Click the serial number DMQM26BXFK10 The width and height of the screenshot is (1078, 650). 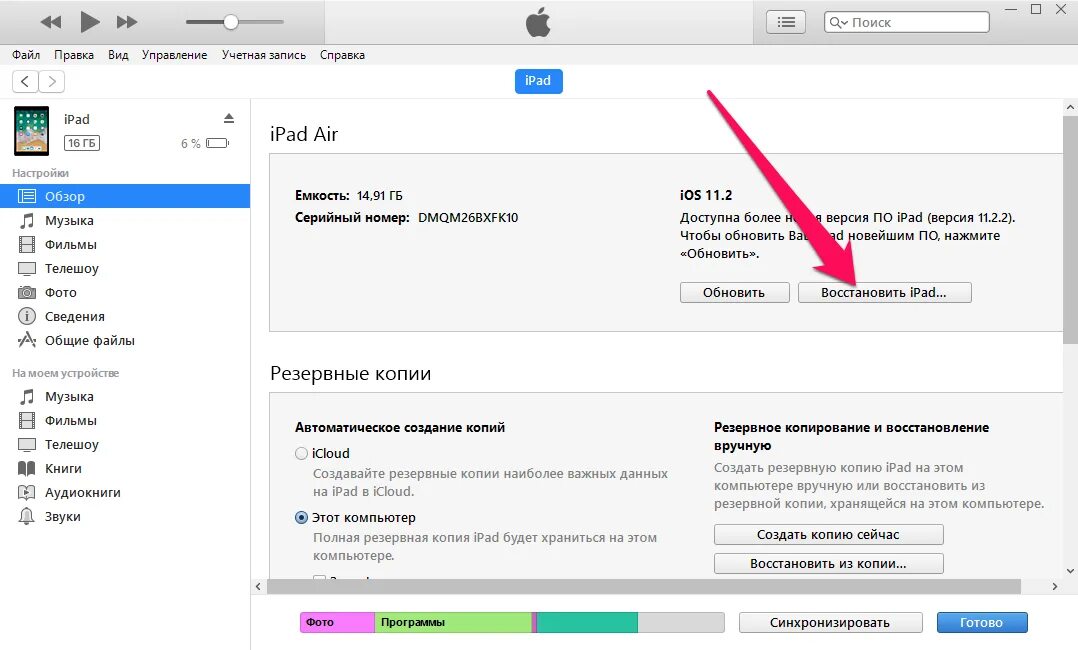468,217
